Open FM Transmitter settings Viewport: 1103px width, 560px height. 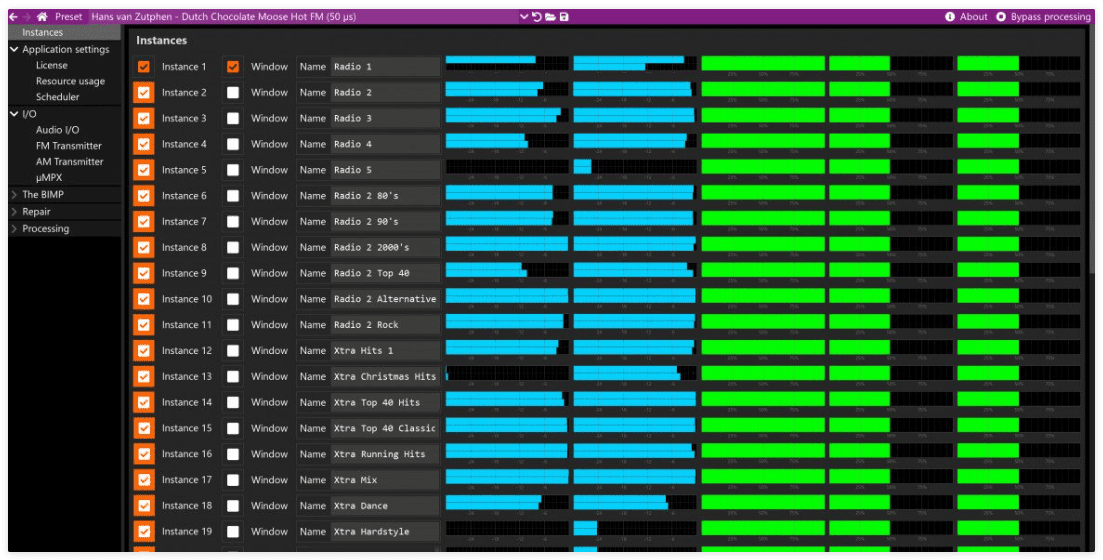click(x=69, y=146)
